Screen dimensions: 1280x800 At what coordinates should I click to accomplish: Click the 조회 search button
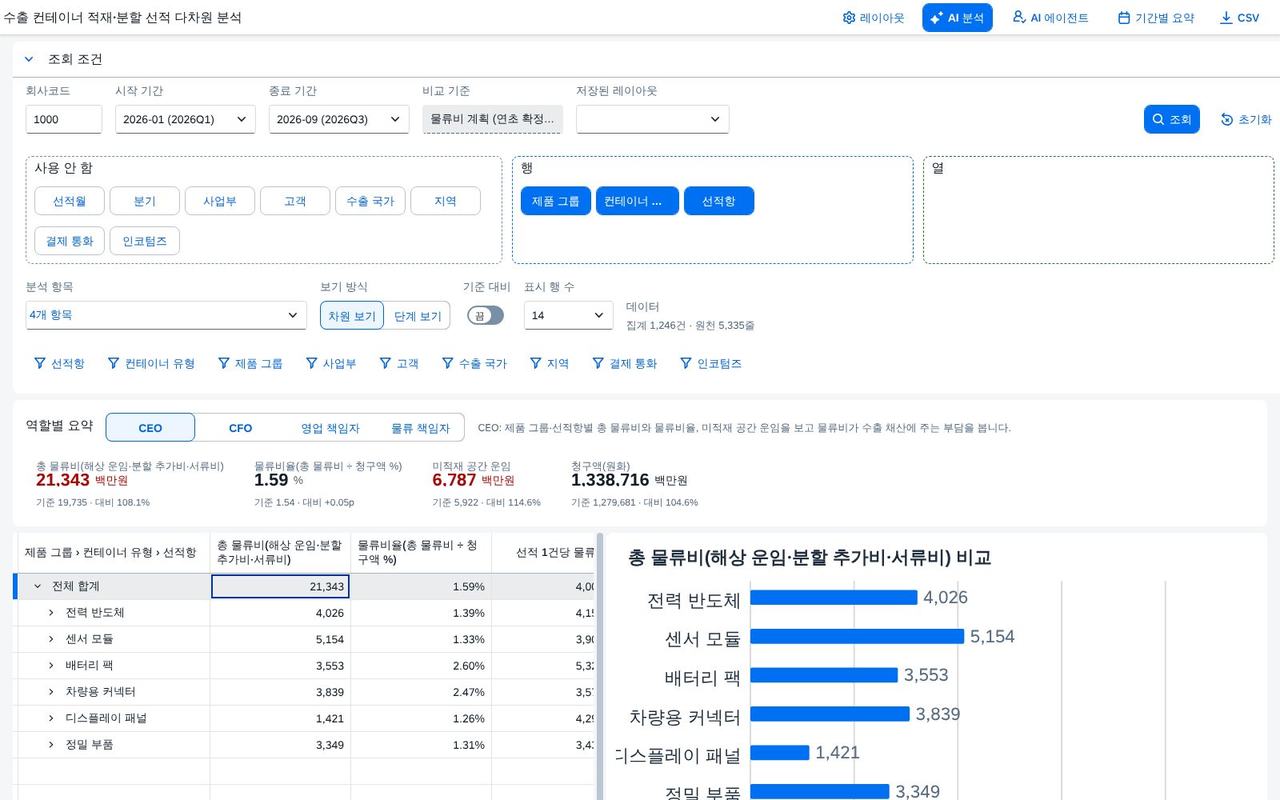point(1171,119)
